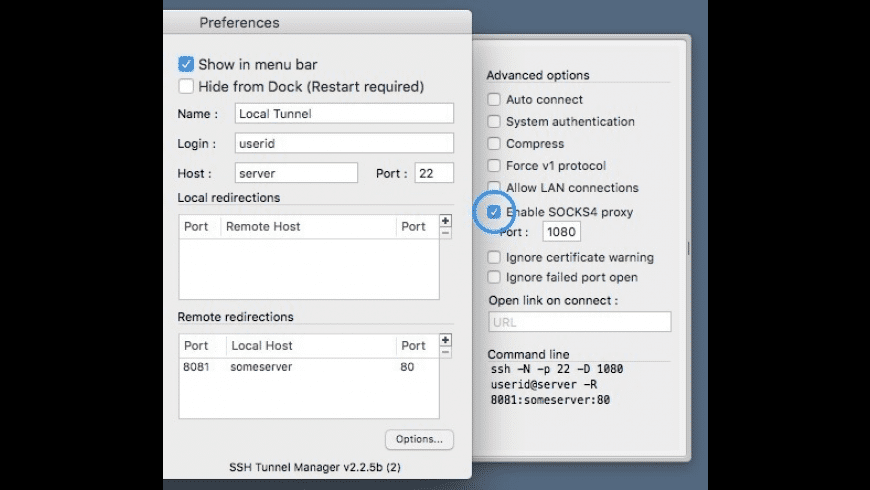
Task: Add a new local redirection with plus
Action: point(446,221)
